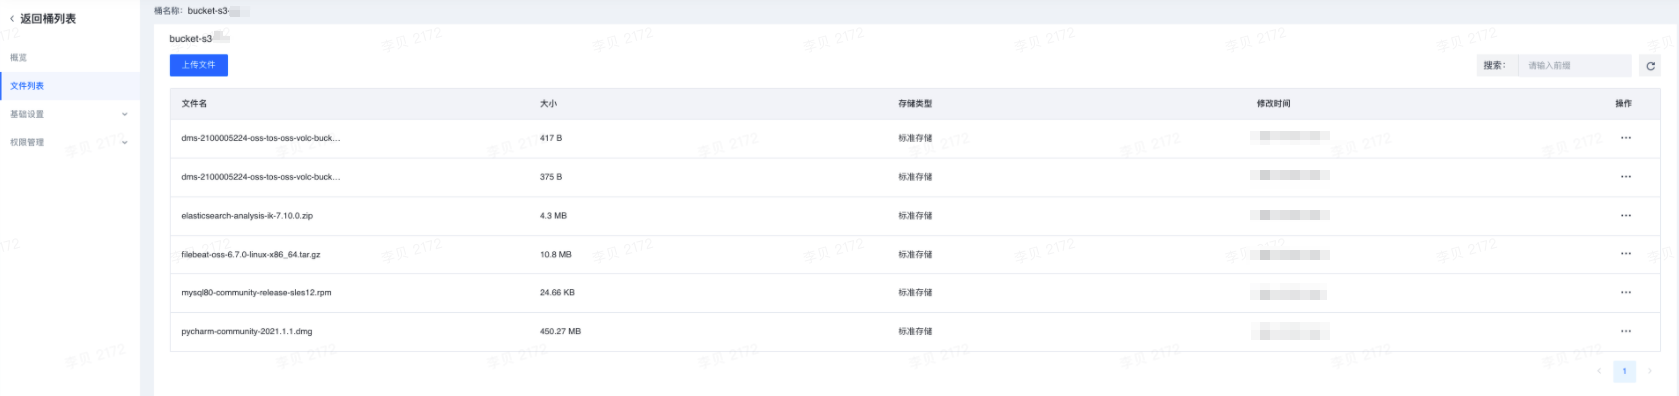Open more actions for the 375 B file
Viewport: 1679px width, 396px height.
(x=1625, y=177)
